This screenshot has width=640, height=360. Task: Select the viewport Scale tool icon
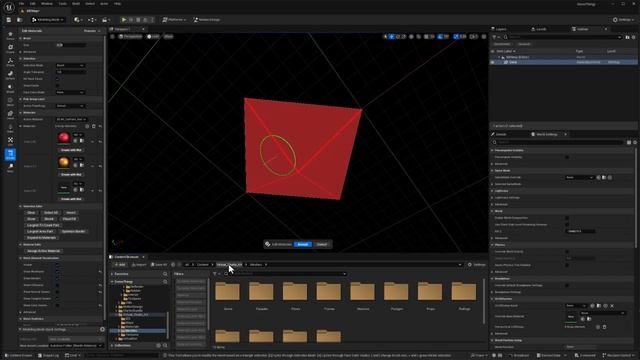click(404, 37)
